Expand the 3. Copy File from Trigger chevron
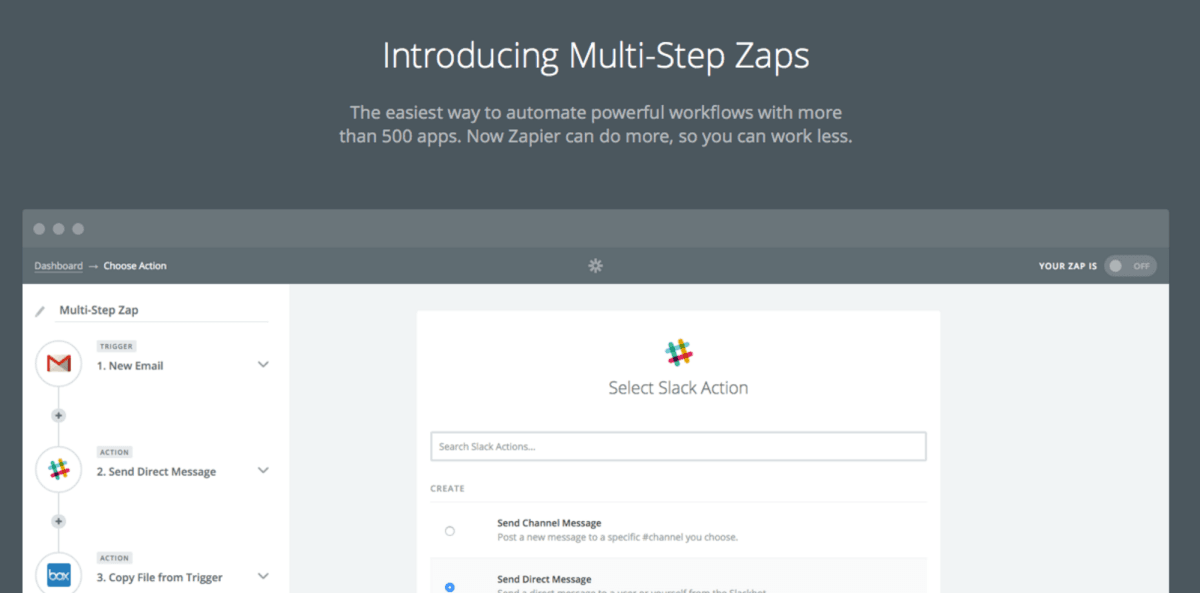This screenshot has height=593, width=1200. [x=263, y=576]
